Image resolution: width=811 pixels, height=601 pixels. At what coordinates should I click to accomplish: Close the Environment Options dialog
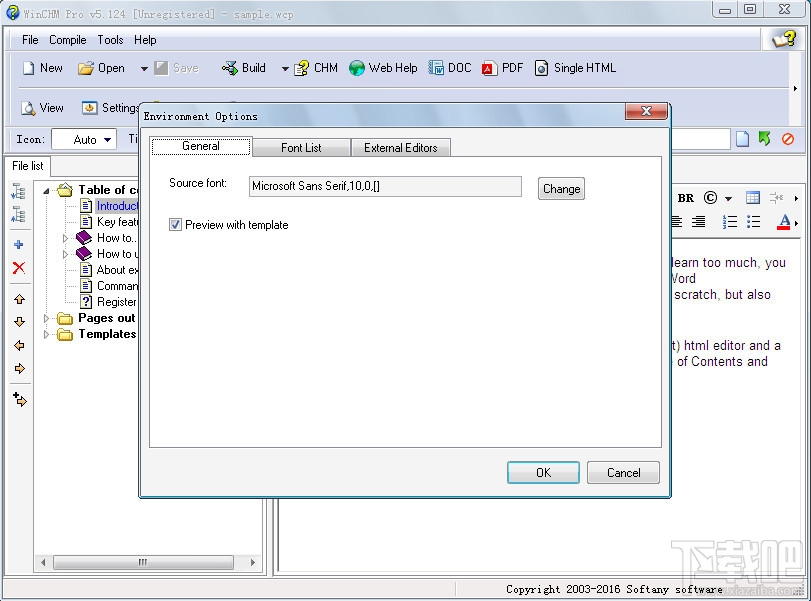coord(646,111)
